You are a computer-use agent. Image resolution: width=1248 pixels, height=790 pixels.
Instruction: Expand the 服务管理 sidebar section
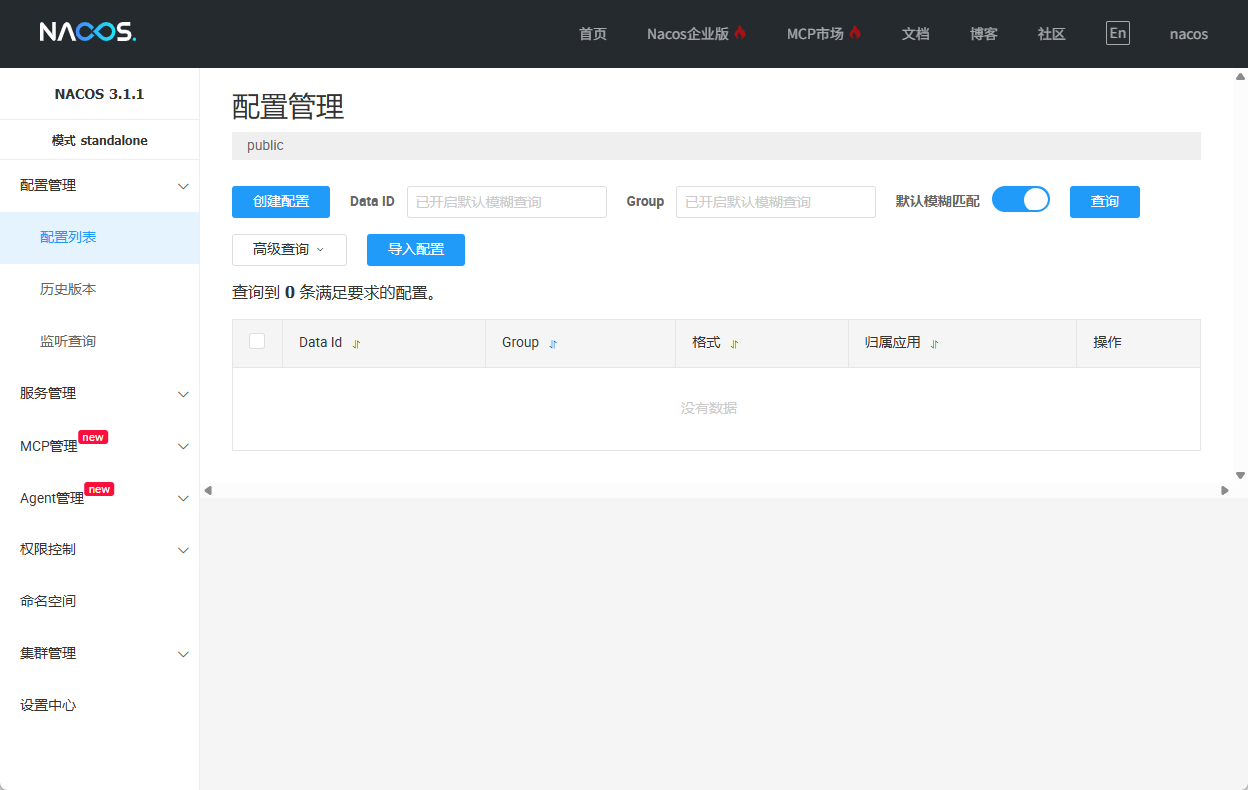tap(99, 394)
